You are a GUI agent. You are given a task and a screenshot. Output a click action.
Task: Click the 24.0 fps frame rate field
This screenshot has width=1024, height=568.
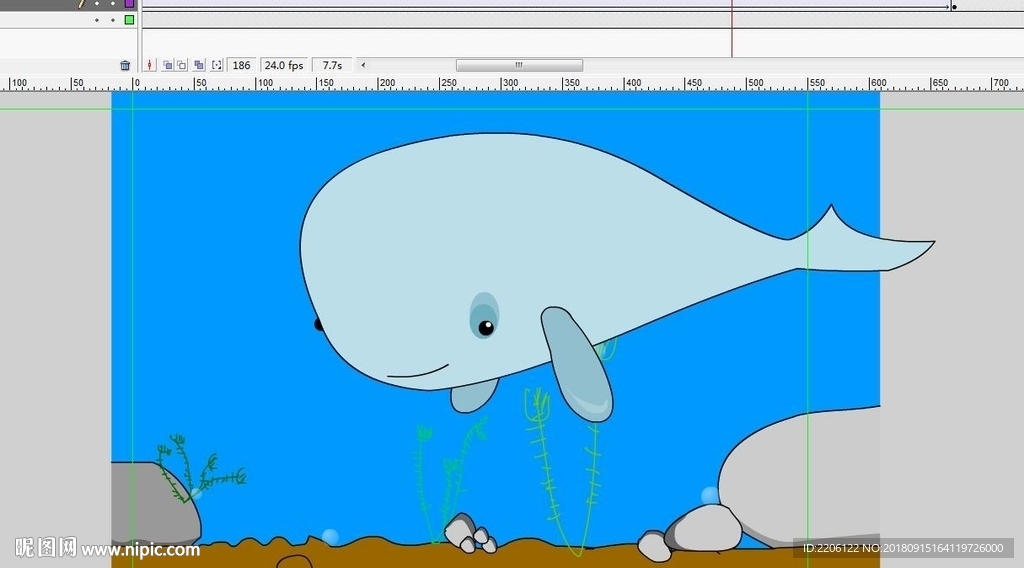click(x=283, y=65)
